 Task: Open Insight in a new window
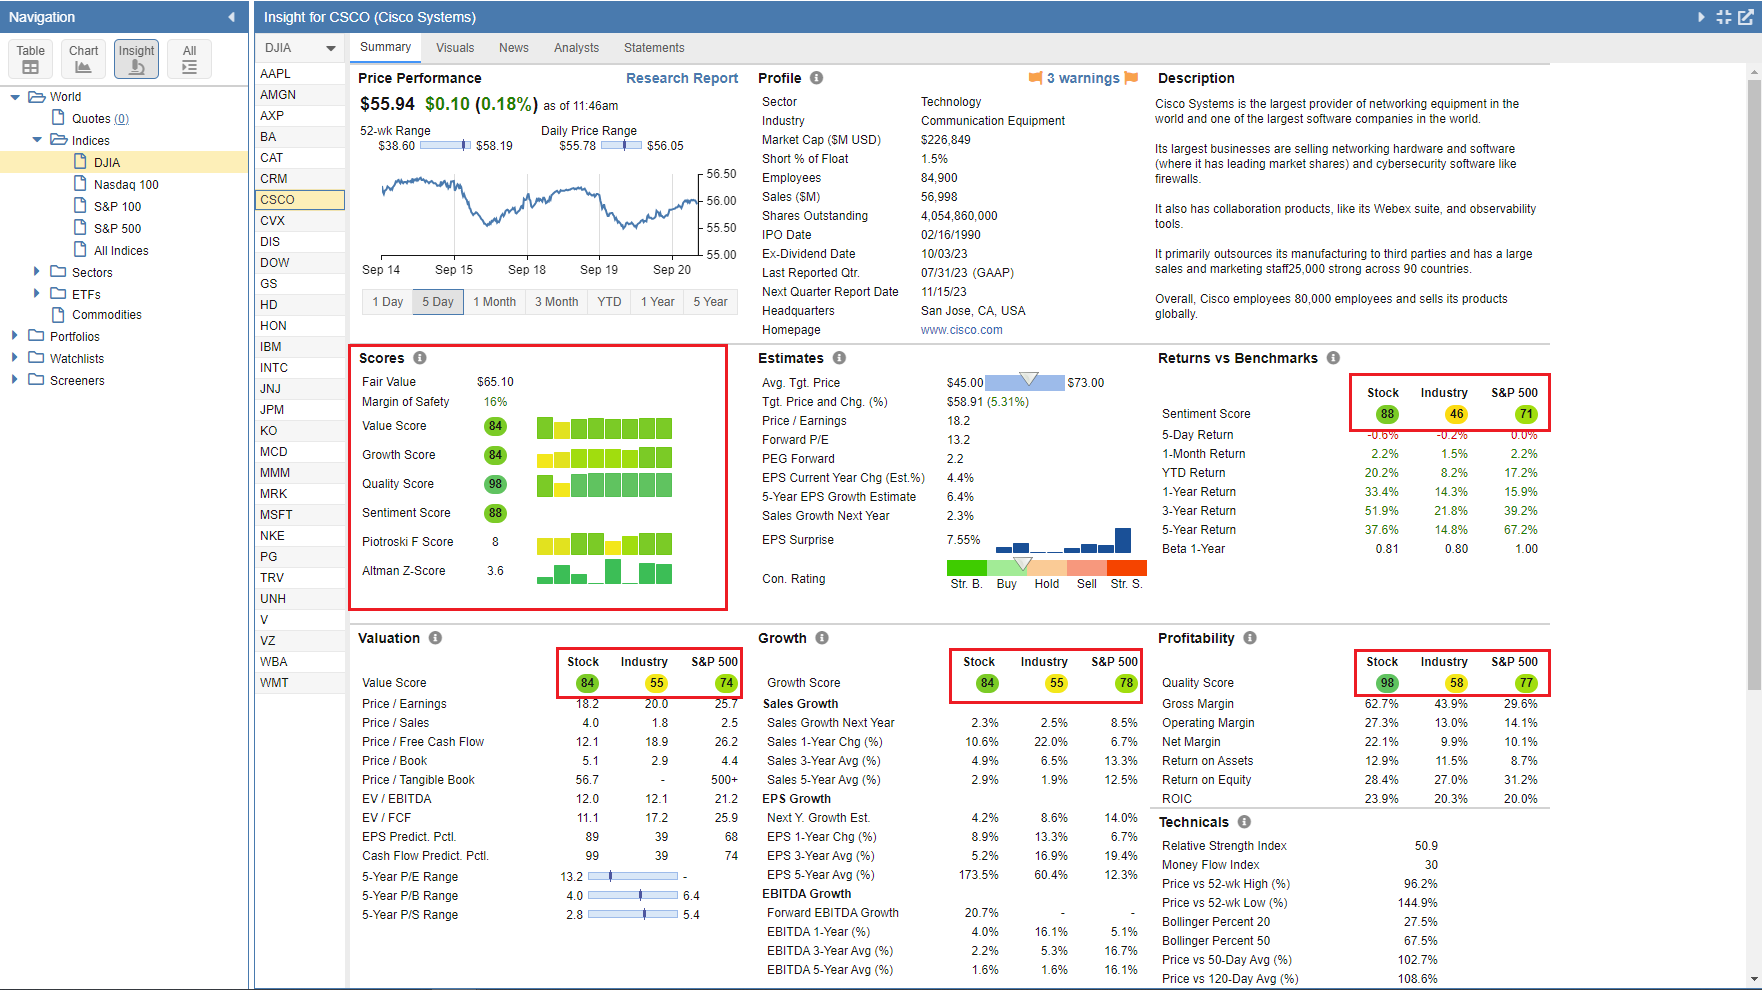point(1746,17)
